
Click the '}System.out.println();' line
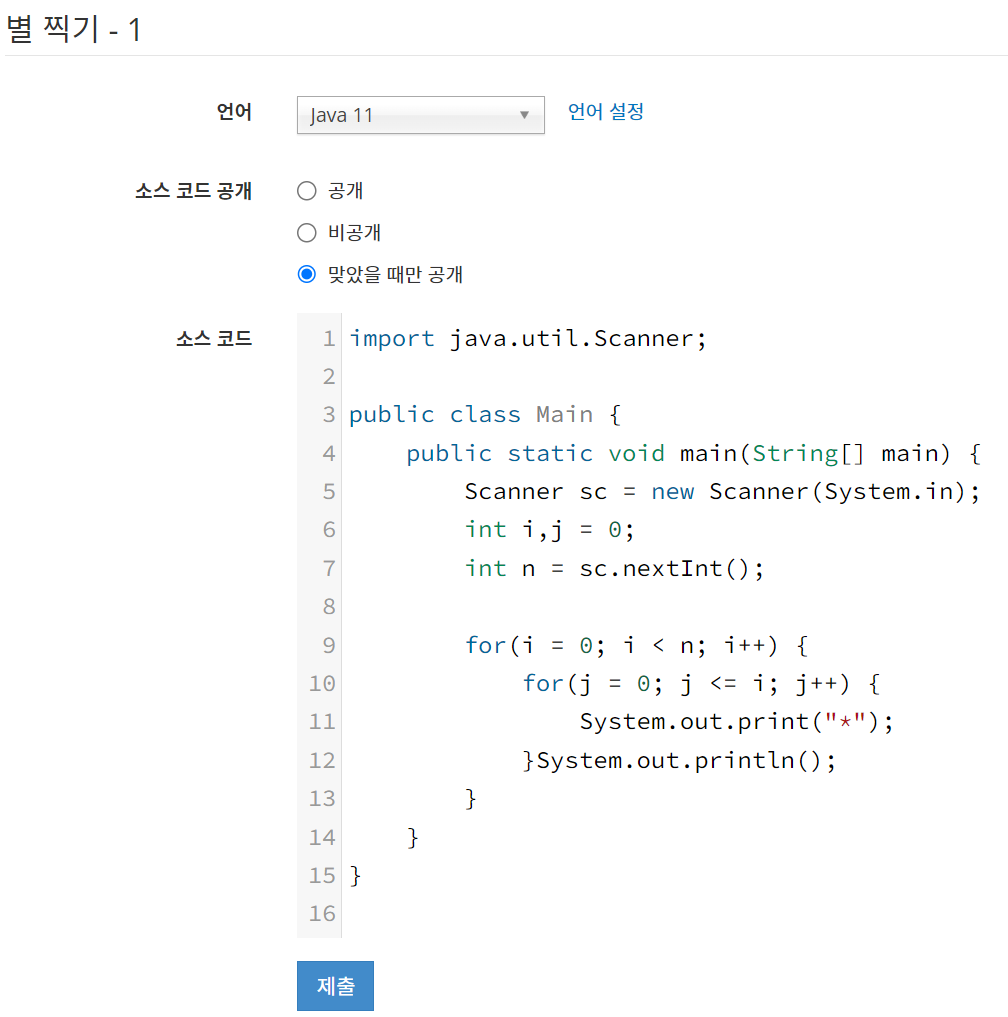click(x=679, y=760)
